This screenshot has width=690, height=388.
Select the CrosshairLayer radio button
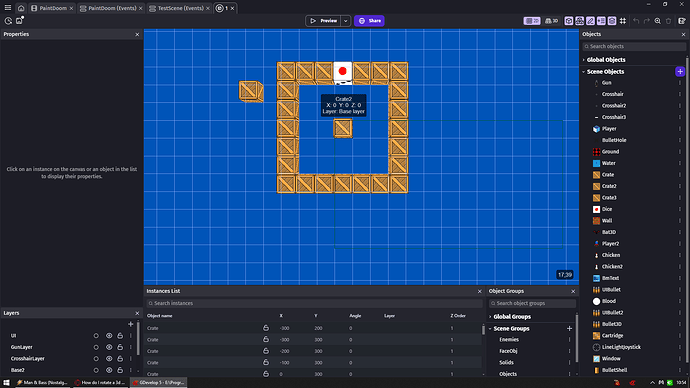[96, 359]
